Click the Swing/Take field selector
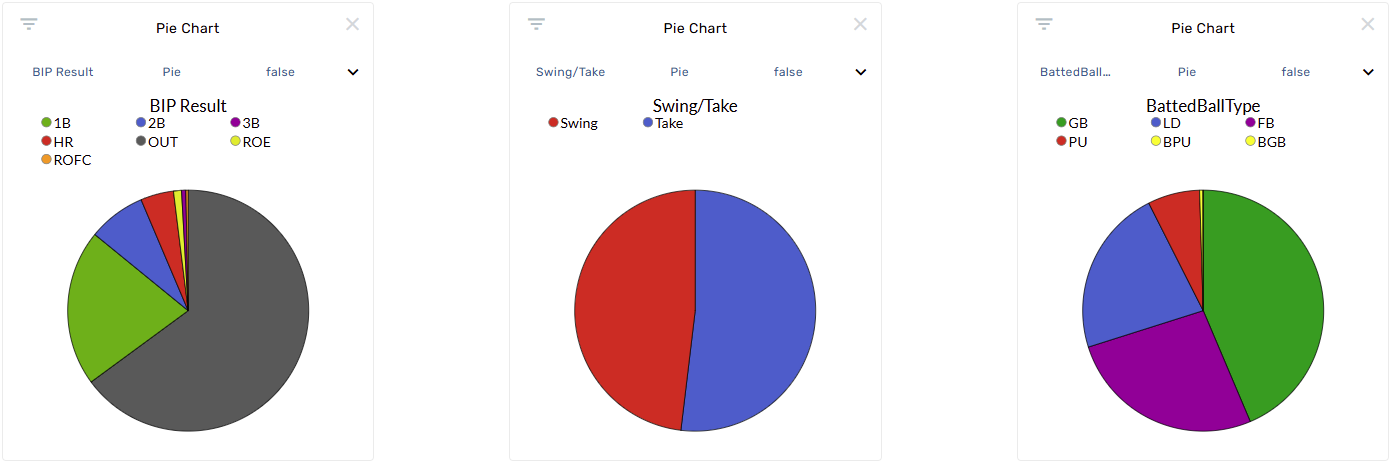Image resolution: width=1392 pixels, height=466 pixels. (x=570, y=72)
